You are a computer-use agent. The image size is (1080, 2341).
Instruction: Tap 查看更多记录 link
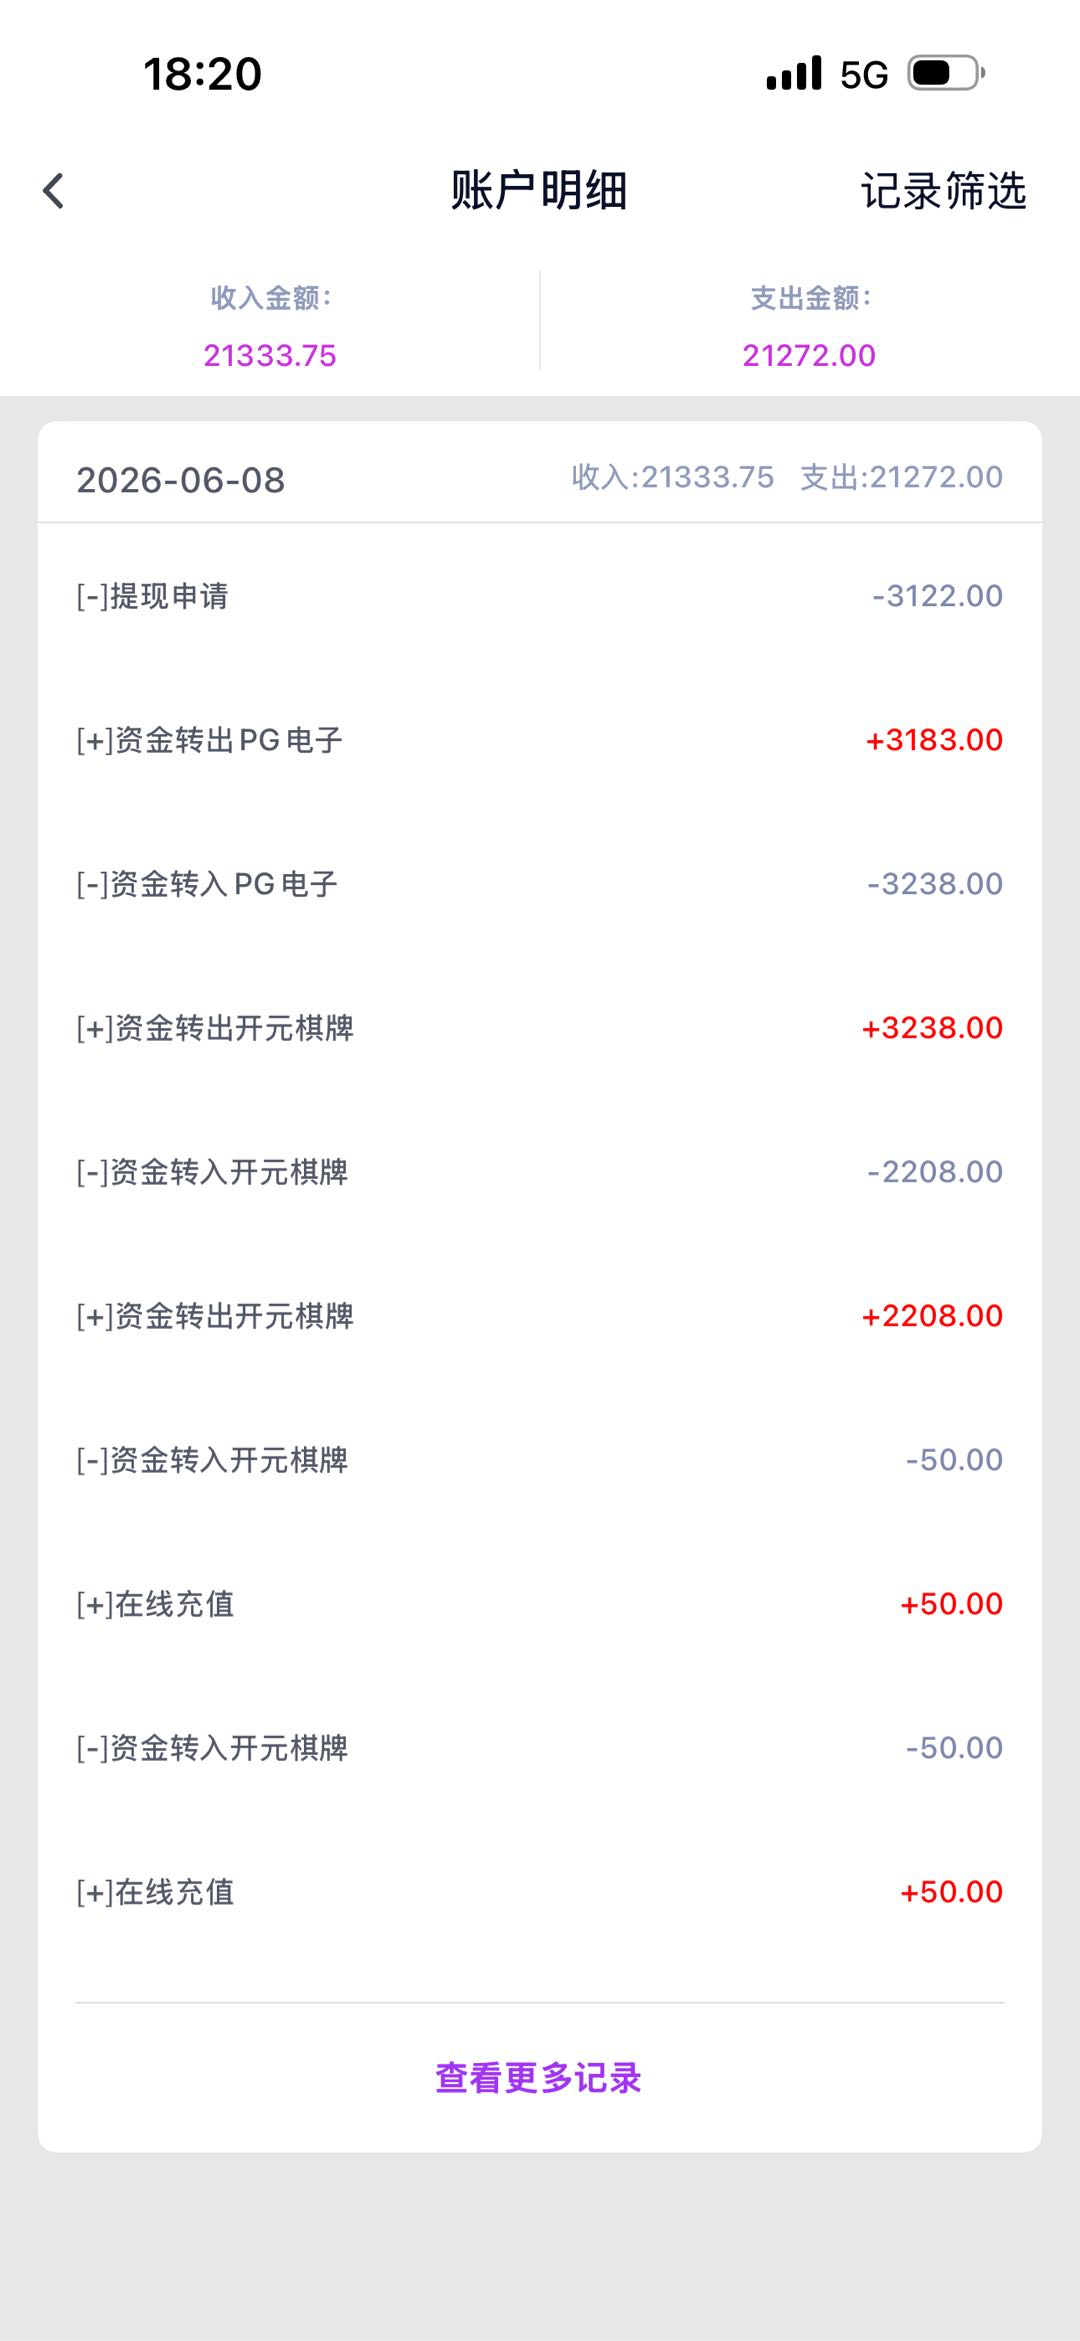[539, 2078]
